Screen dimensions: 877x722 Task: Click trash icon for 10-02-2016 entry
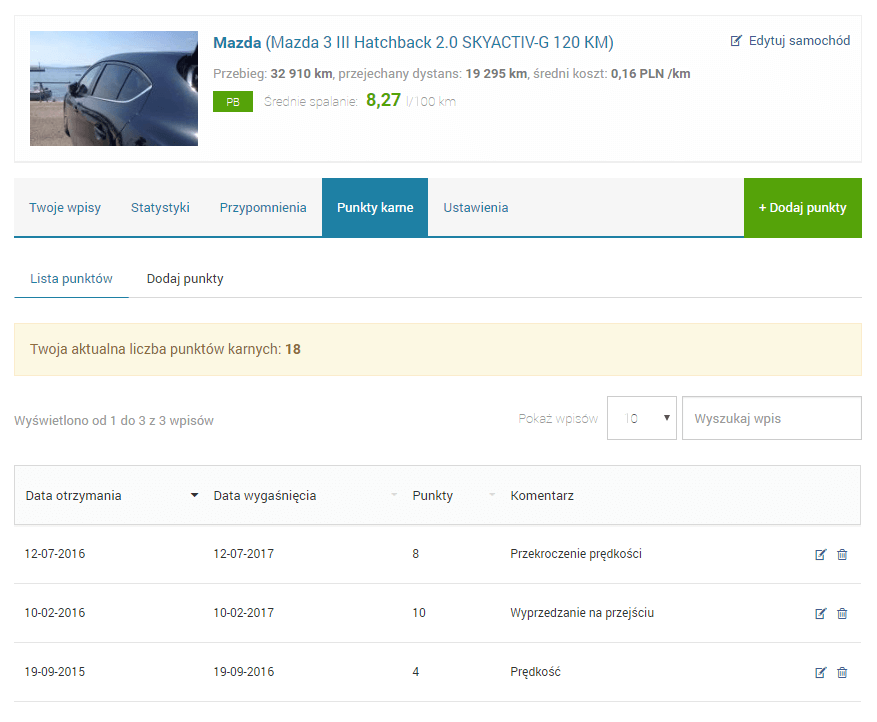tap(842, 613)
